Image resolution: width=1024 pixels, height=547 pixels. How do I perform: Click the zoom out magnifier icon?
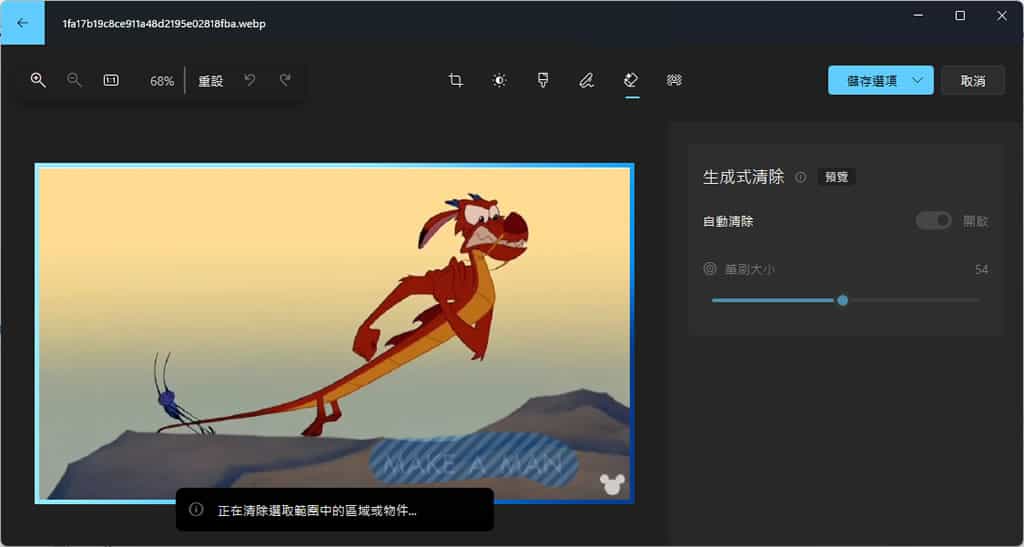(74, 80)
